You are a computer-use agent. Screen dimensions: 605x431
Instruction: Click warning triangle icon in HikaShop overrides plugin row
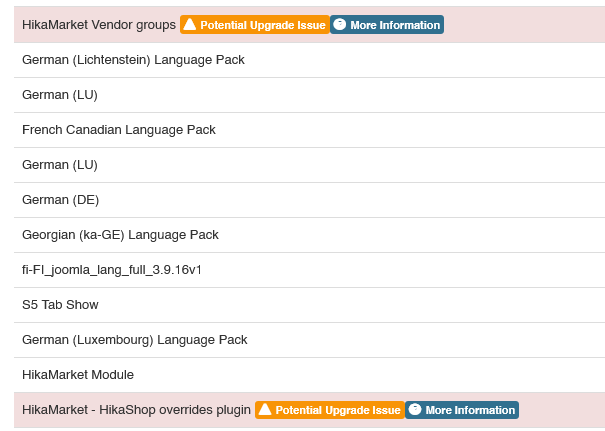point(265,409)
